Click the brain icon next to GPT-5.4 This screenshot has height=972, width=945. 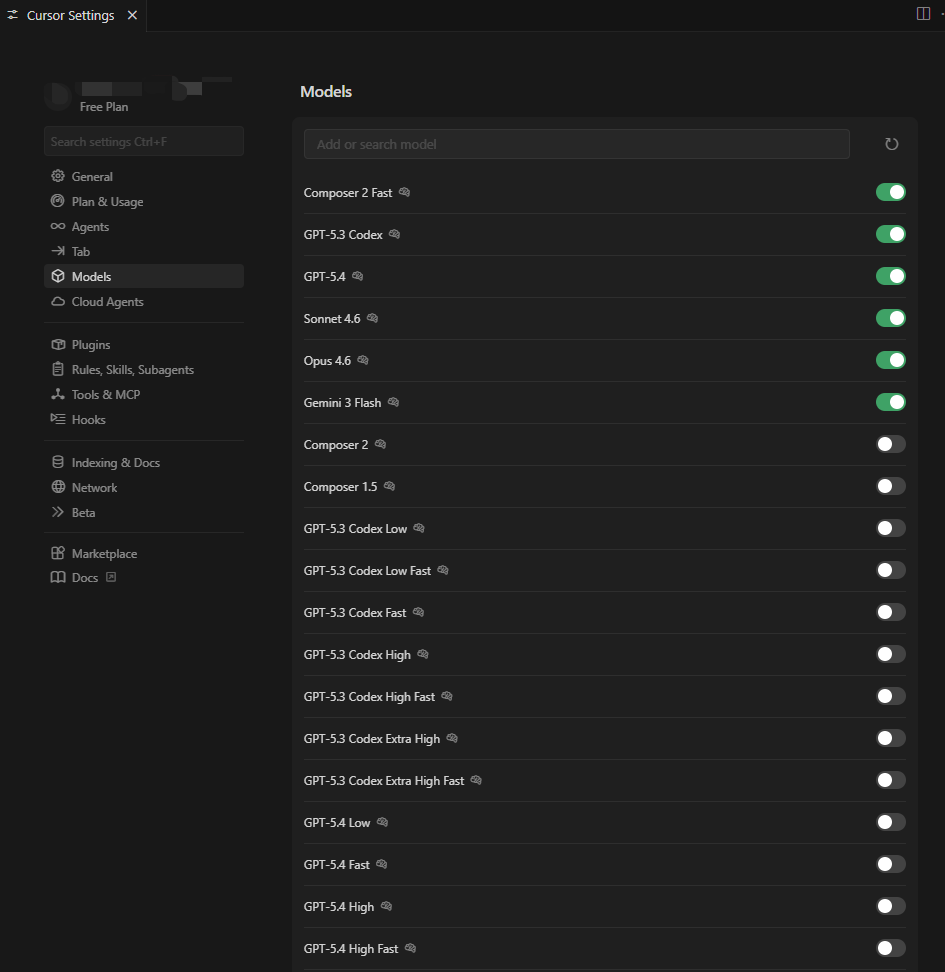pyautogui.click(x=357, y=276)
